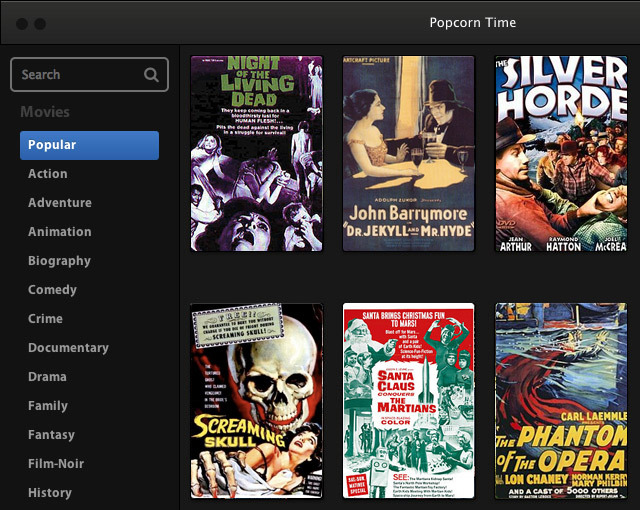Click the first dark window control button

22,24
